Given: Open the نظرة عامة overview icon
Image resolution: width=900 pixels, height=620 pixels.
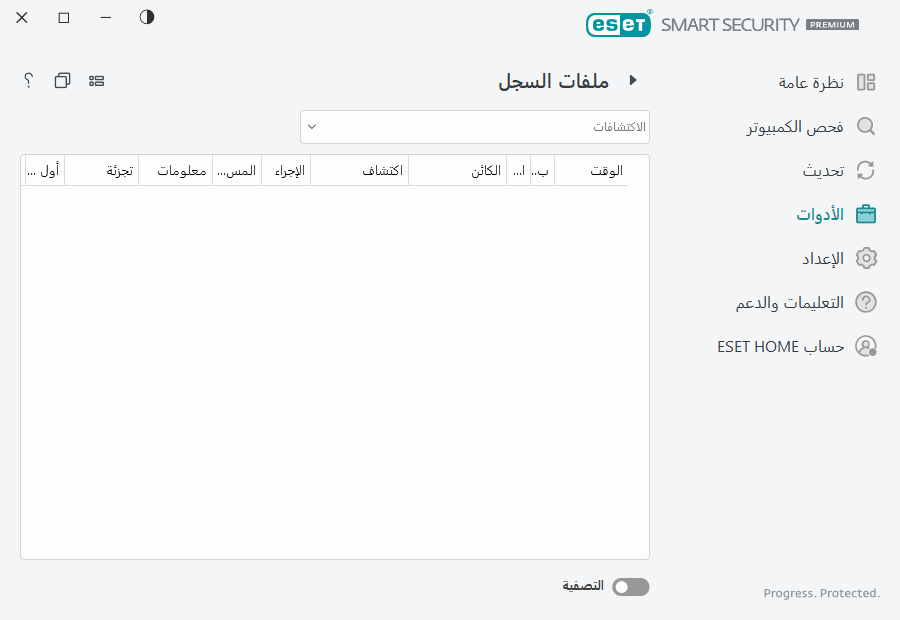Looking at the screenshot, I should pos(866,82).
